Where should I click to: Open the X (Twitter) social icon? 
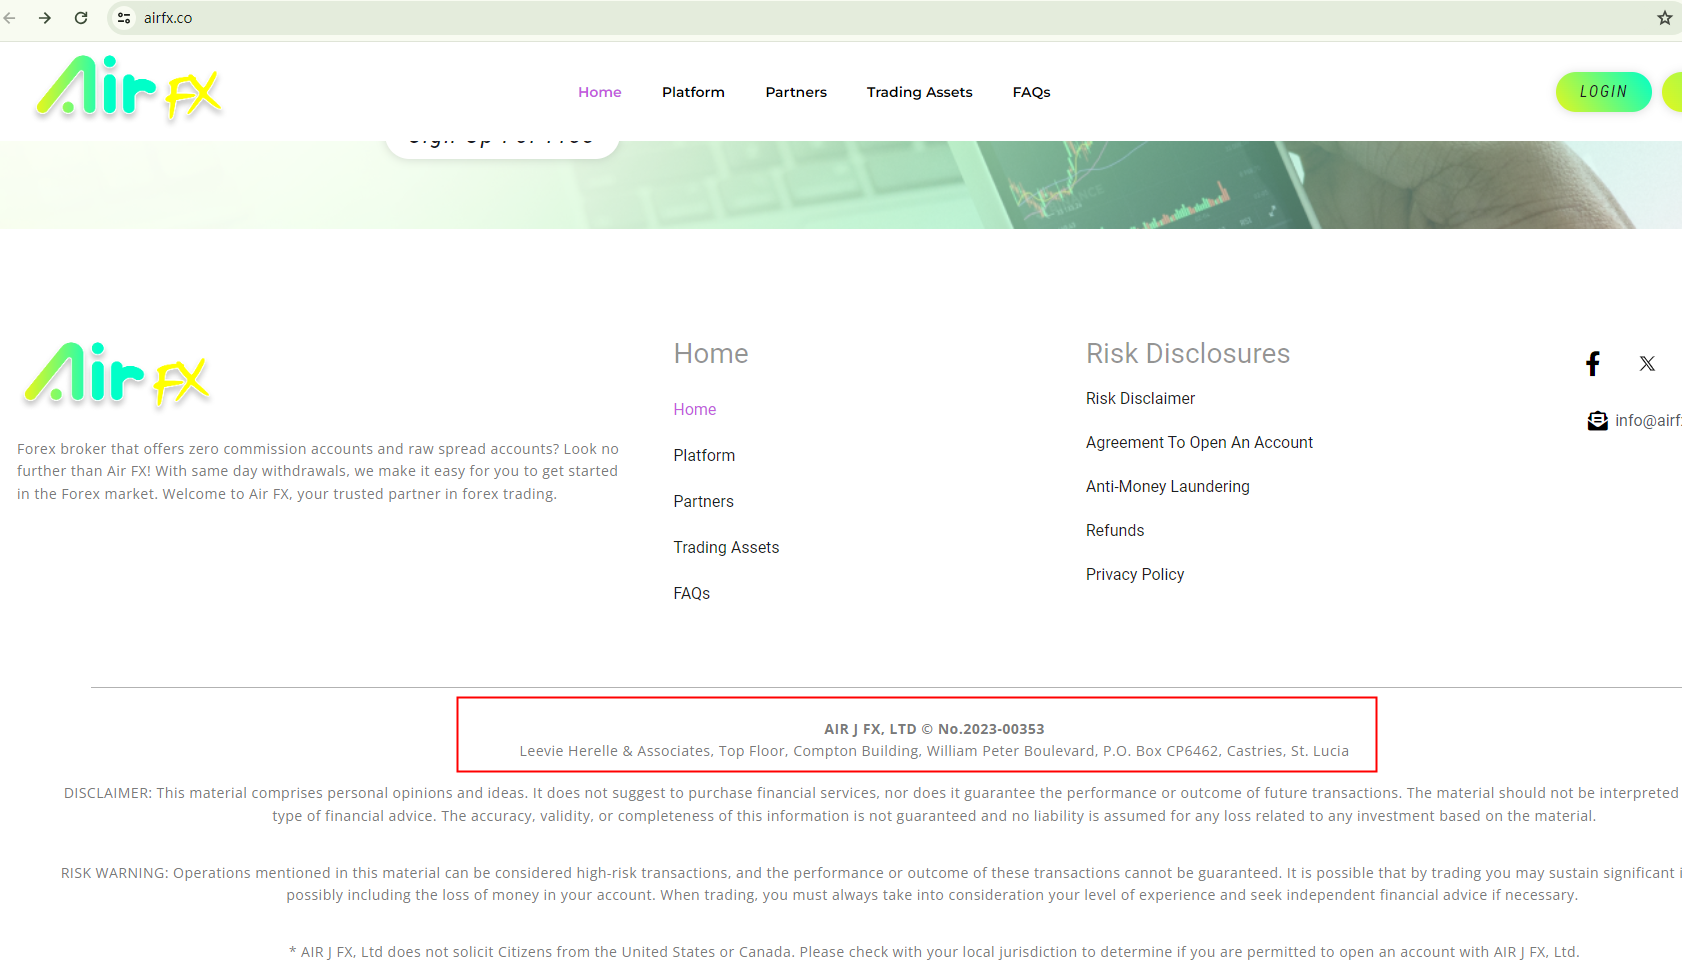[1647, 364]
